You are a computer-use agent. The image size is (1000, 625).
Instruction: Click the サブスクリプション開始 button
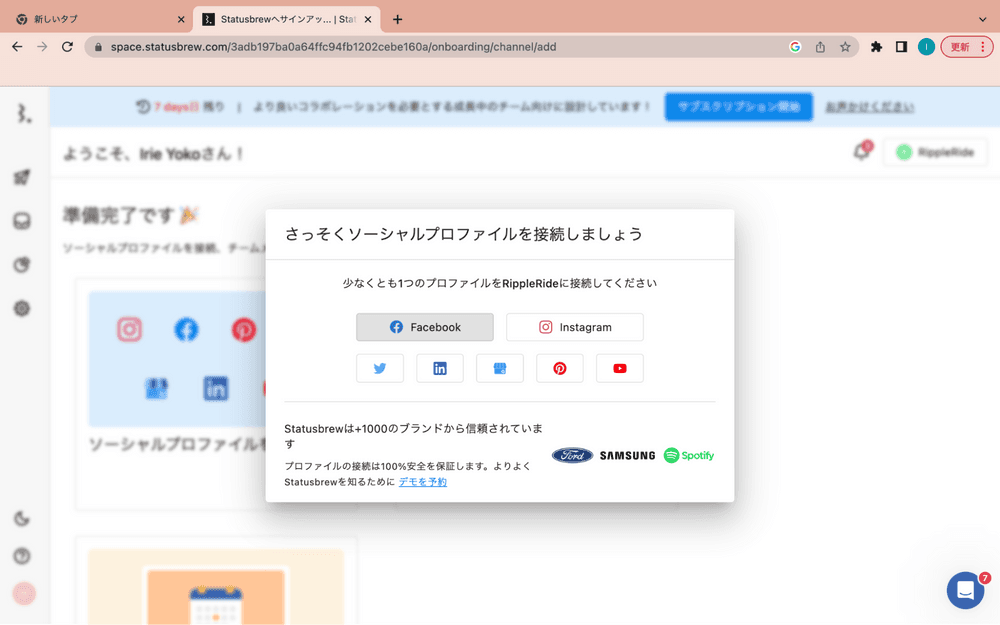coord(738,107)
